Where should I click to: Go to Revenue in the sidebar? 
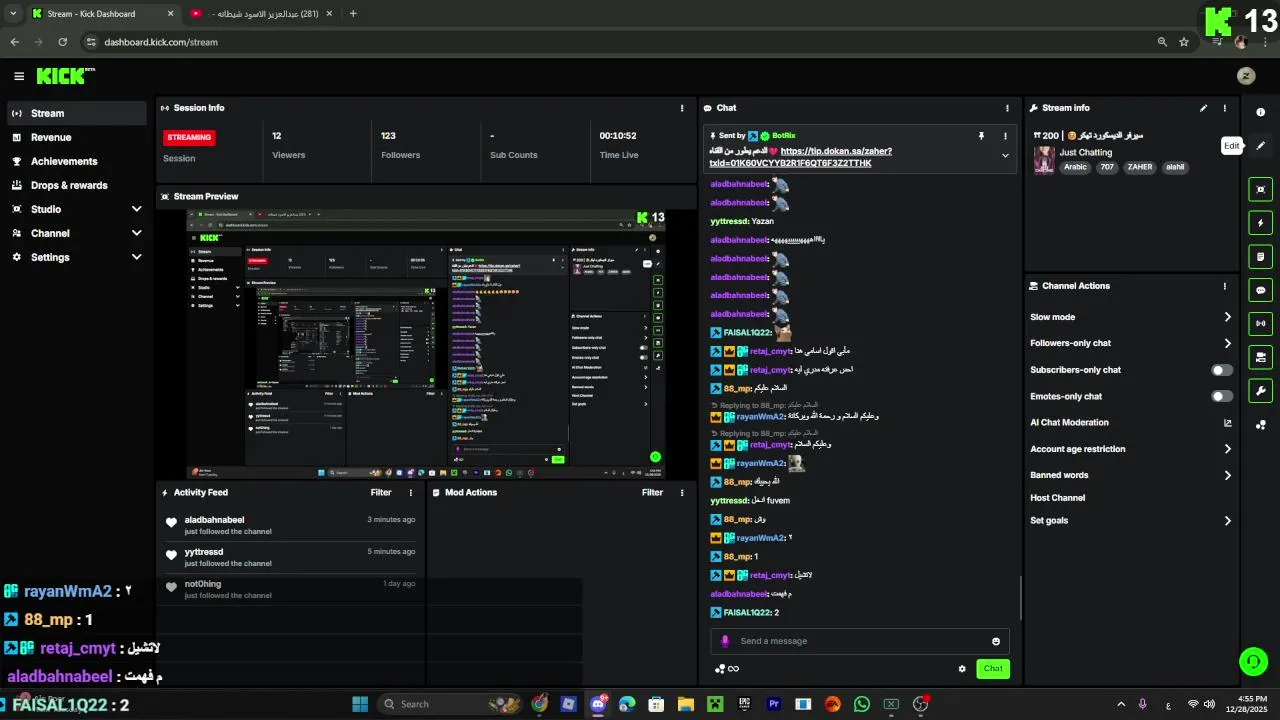click(x=78, y=137)
